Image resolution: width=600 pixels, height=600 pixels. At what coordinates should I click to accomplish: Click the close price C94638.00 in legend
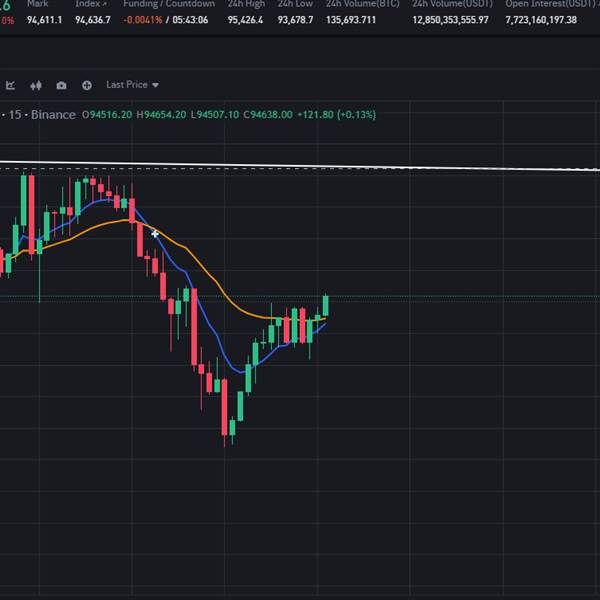coord(268,114)
